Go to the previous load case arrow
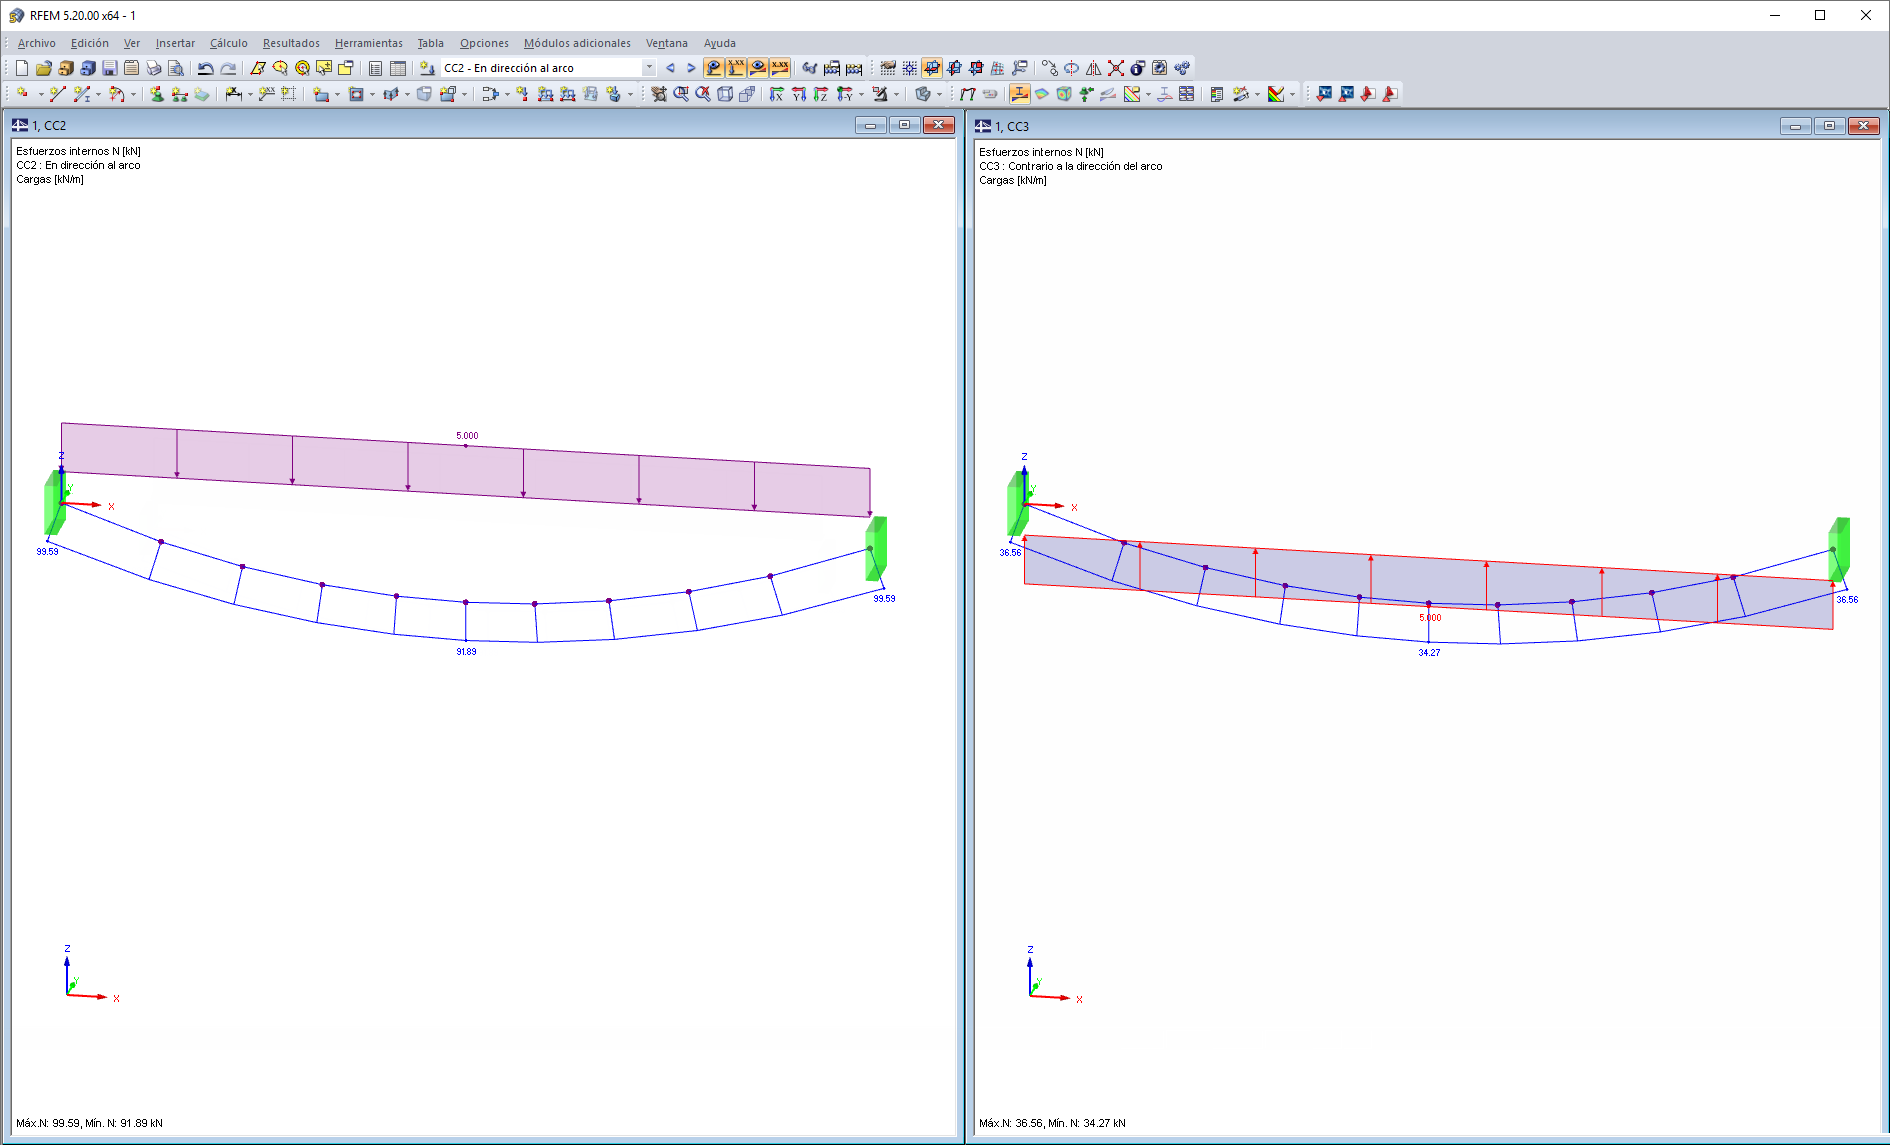Image resolution: width=1890 pixels, height=1145 pixels. (x=671, y=68)
